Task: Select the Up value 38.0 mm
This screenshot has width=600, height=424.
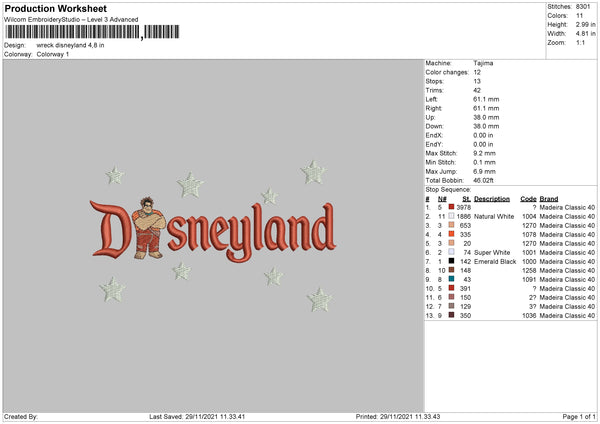Action: [x=486, y=117]
